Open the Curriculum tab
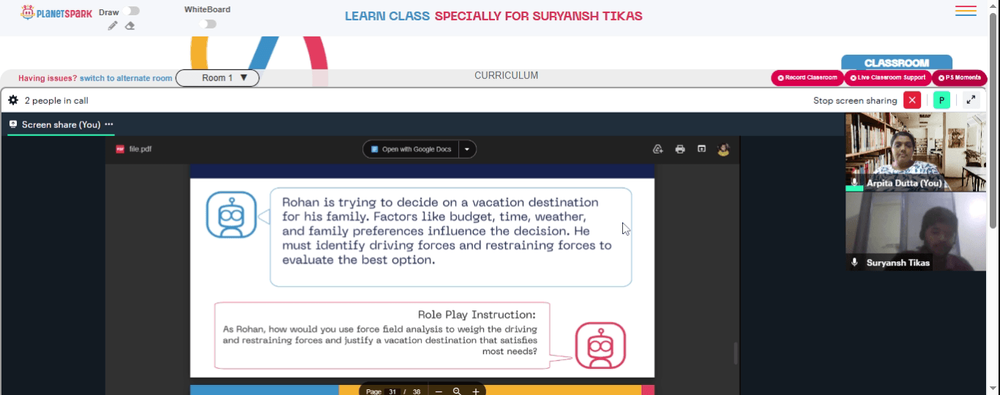Viewport: 1000px width, 395px height. coord(506,75)
